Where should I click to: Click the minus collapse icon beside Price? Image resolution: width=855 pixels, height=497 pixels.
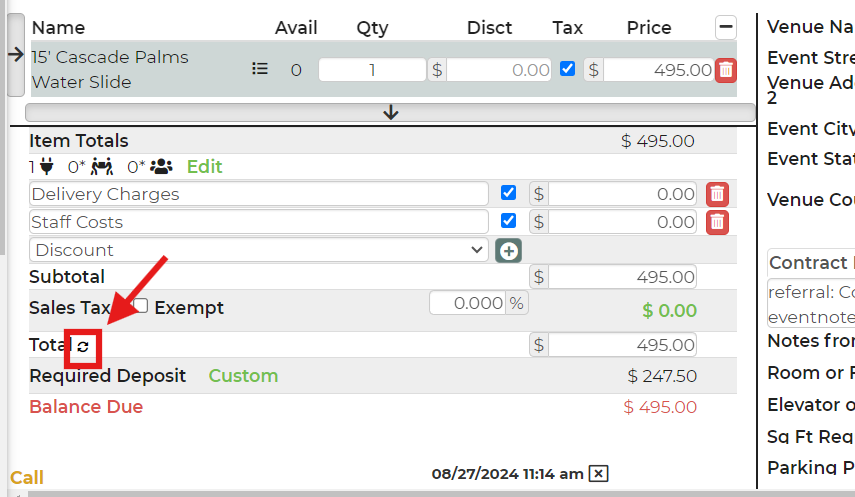(x=726, y=27)
